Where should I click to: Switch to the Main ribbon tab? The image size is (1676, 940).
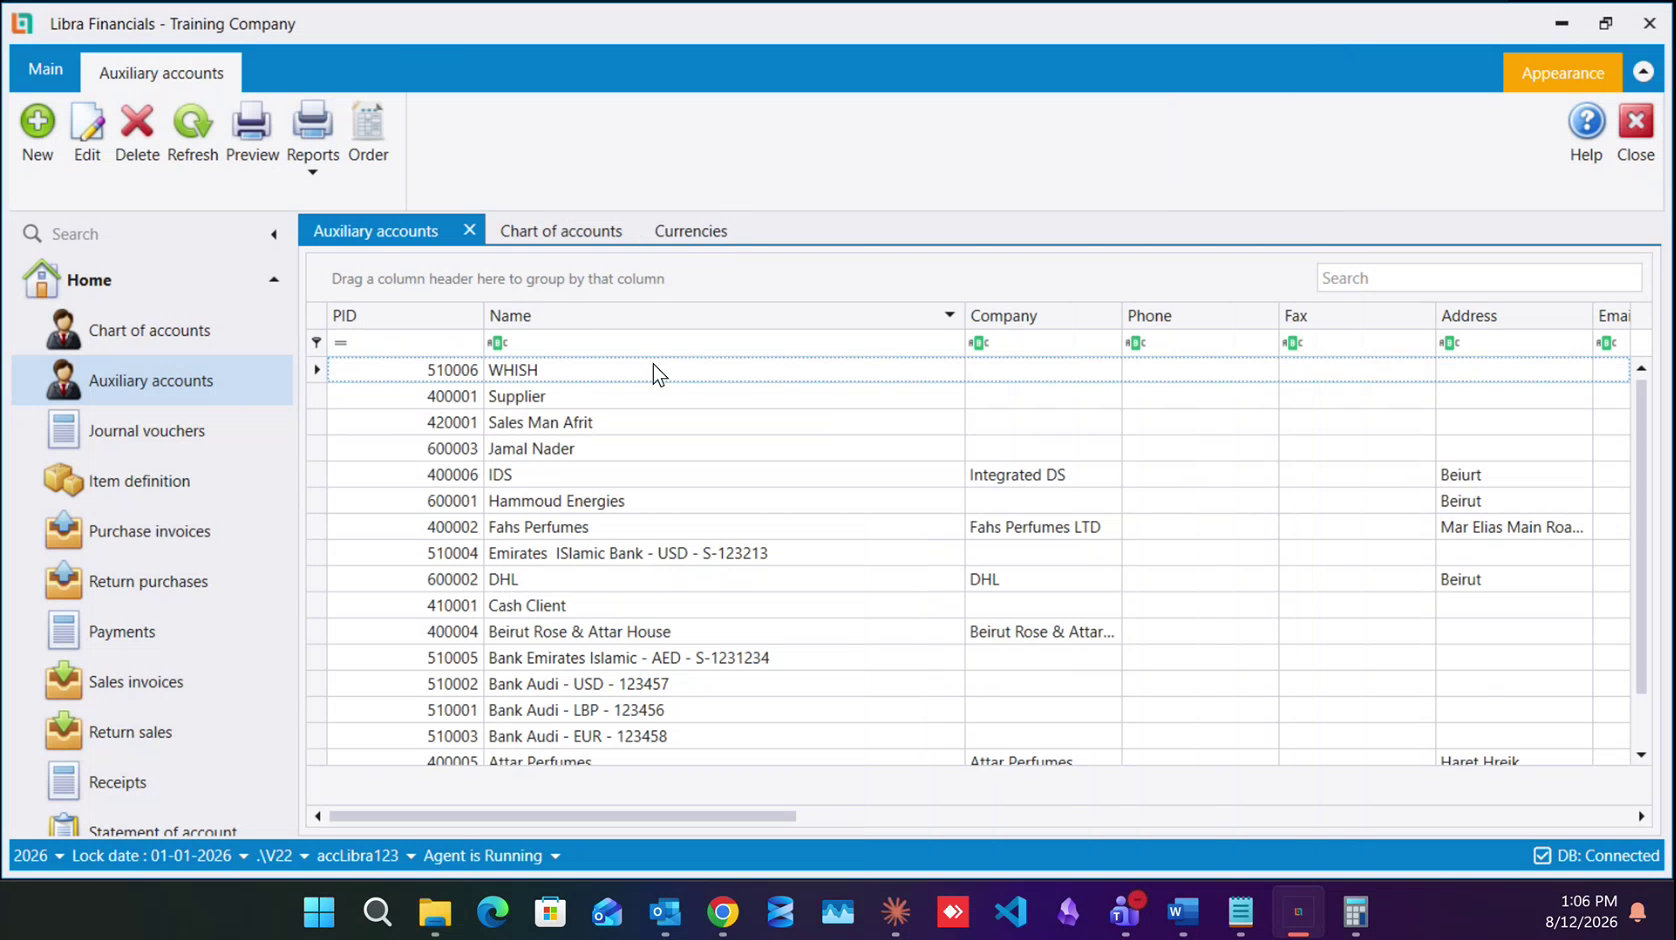(x=45, y=69)
